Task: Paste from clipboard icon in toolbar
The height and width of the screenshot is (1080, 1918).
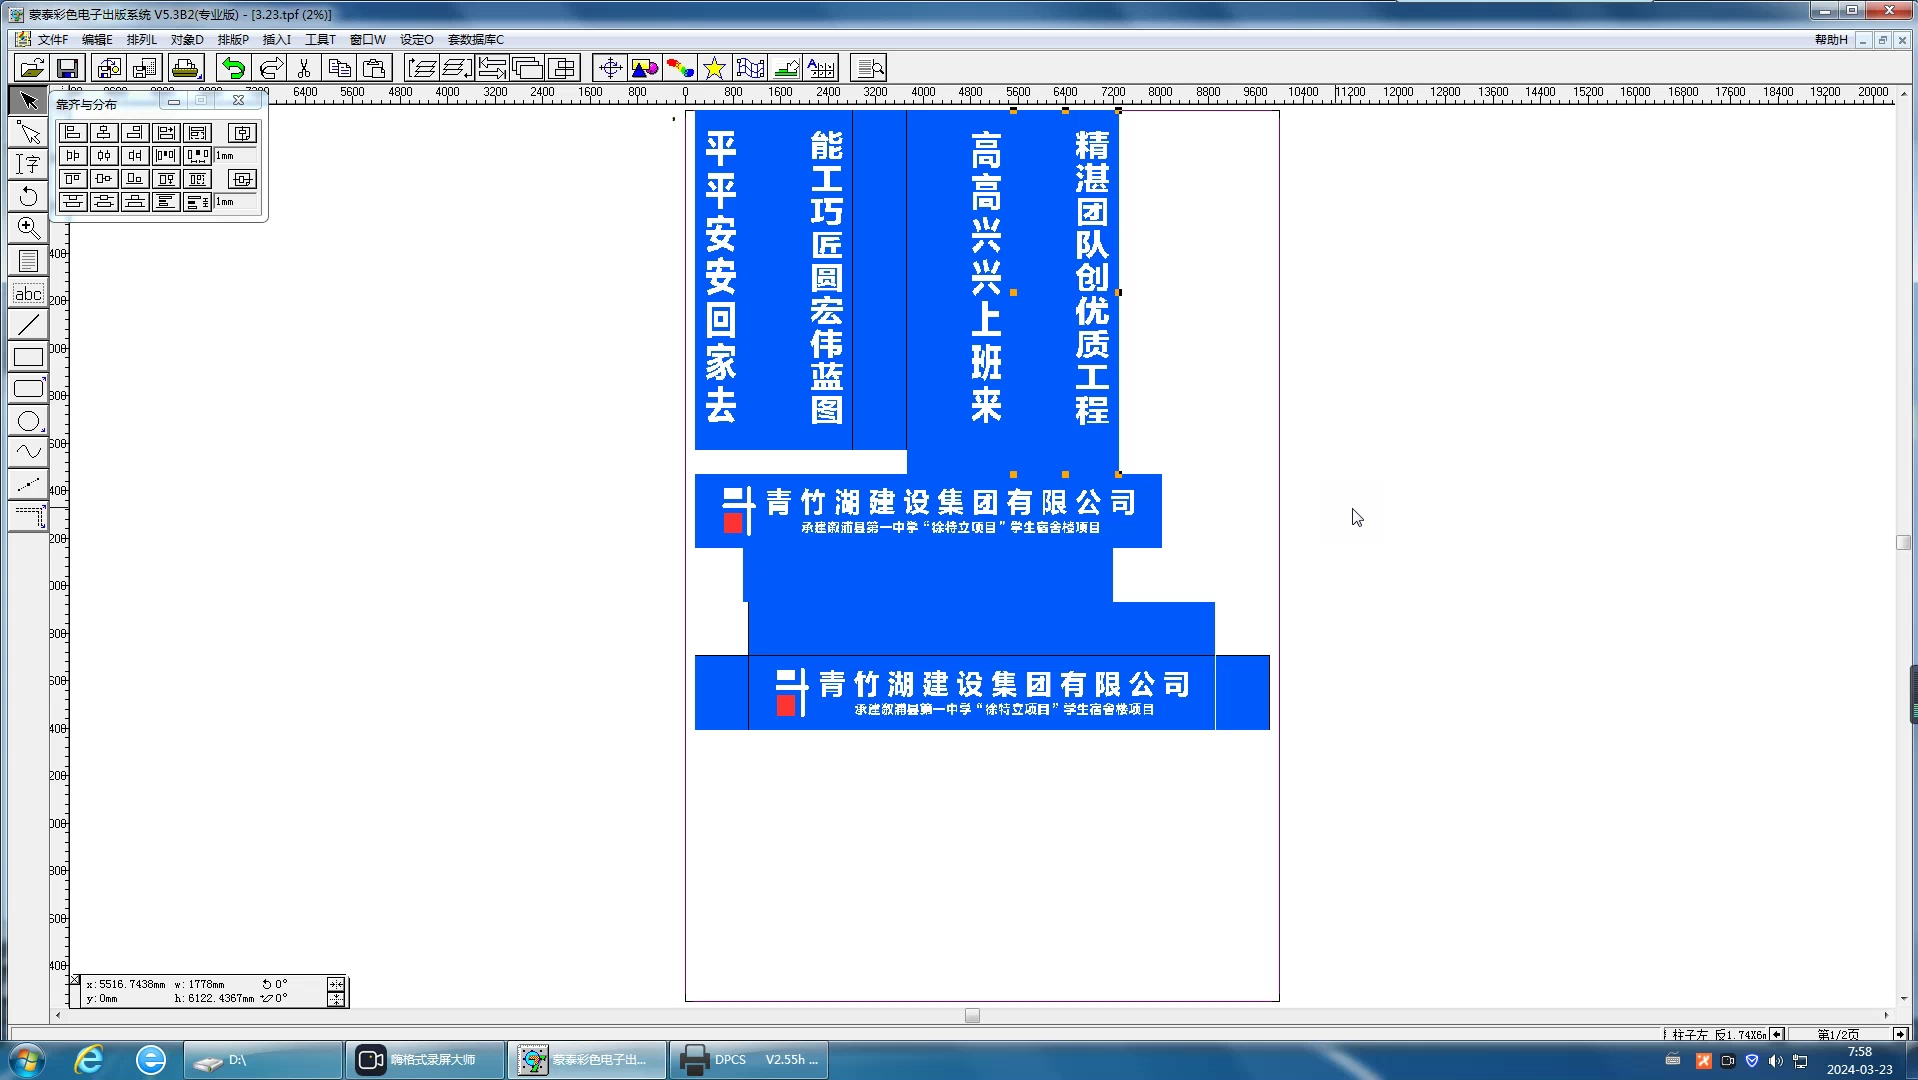Action: coord(375,68)
